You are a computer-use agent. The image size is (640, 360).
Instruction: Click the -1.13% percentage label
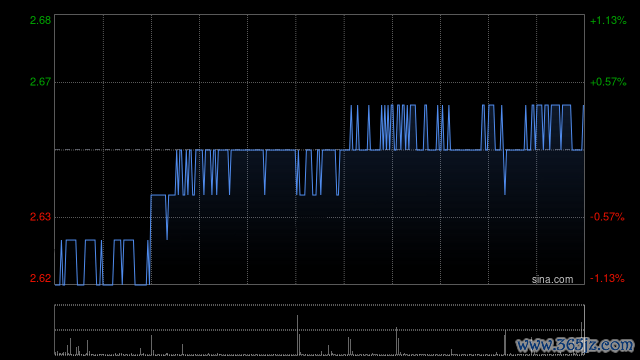click(x=607, y=278)
